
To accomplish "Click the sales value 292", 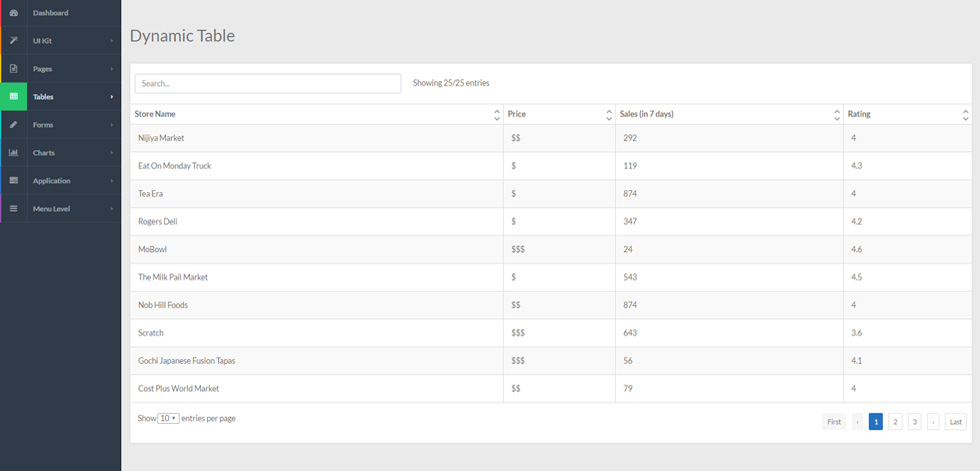I will (630, 138).
